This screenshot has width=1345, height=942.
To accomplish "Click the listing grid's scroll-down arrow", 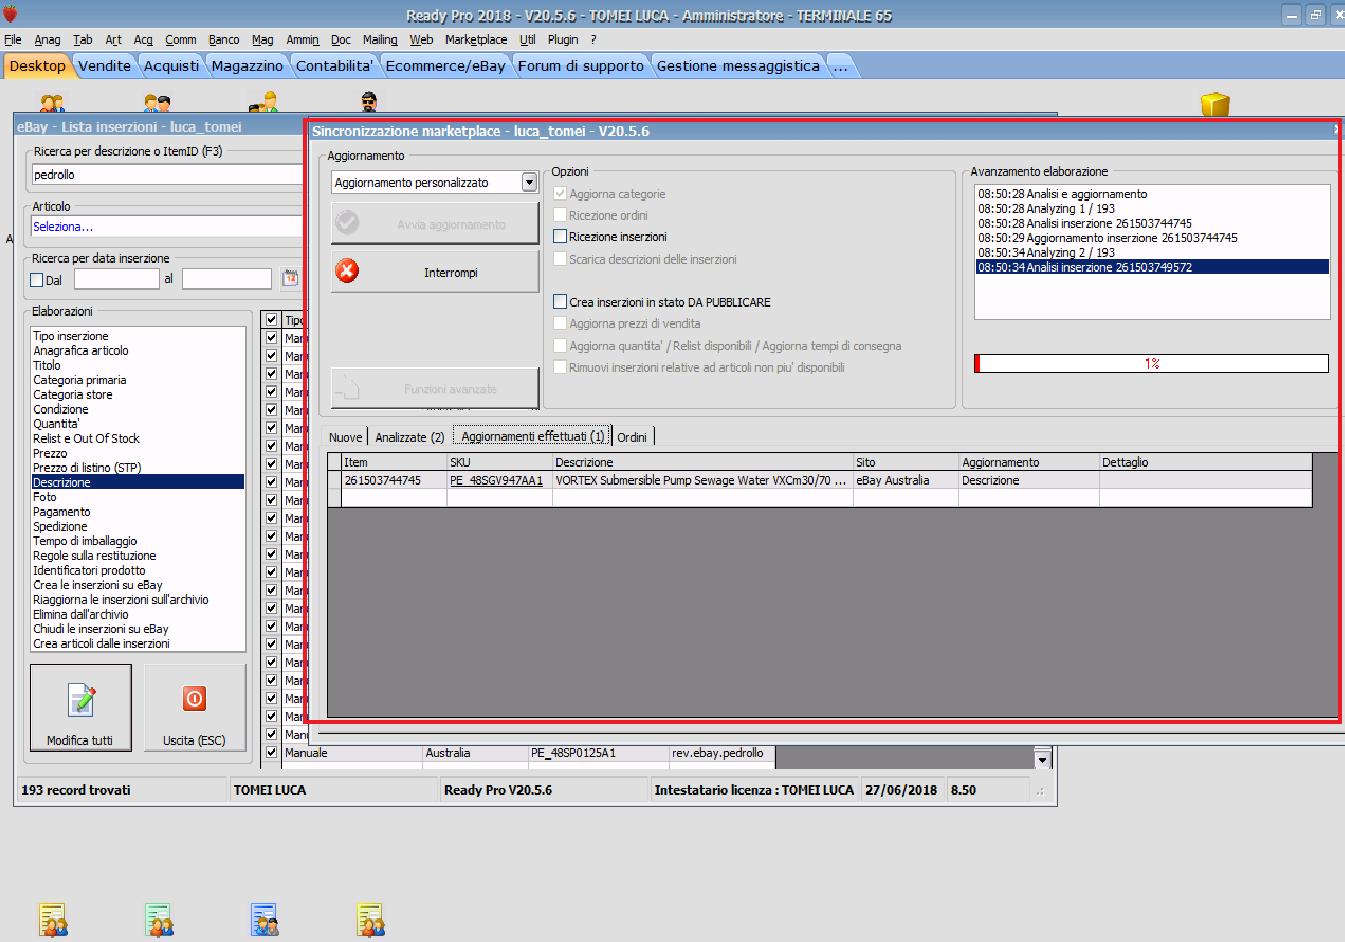I will [1043, 760].
